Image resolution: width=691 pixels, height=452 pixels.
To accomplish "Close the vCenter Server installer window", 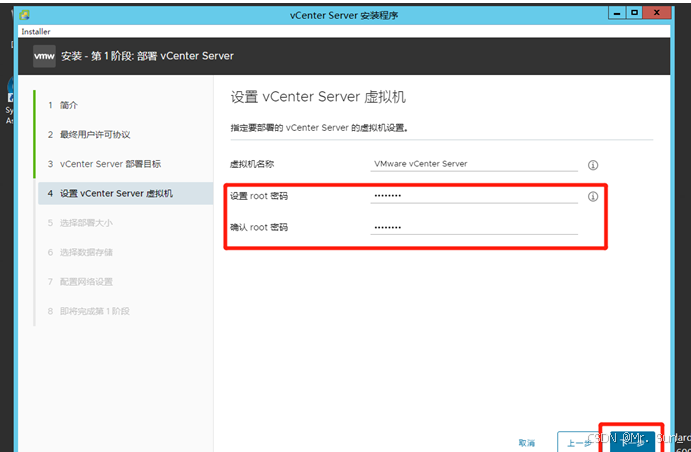I will pos(657,13).
